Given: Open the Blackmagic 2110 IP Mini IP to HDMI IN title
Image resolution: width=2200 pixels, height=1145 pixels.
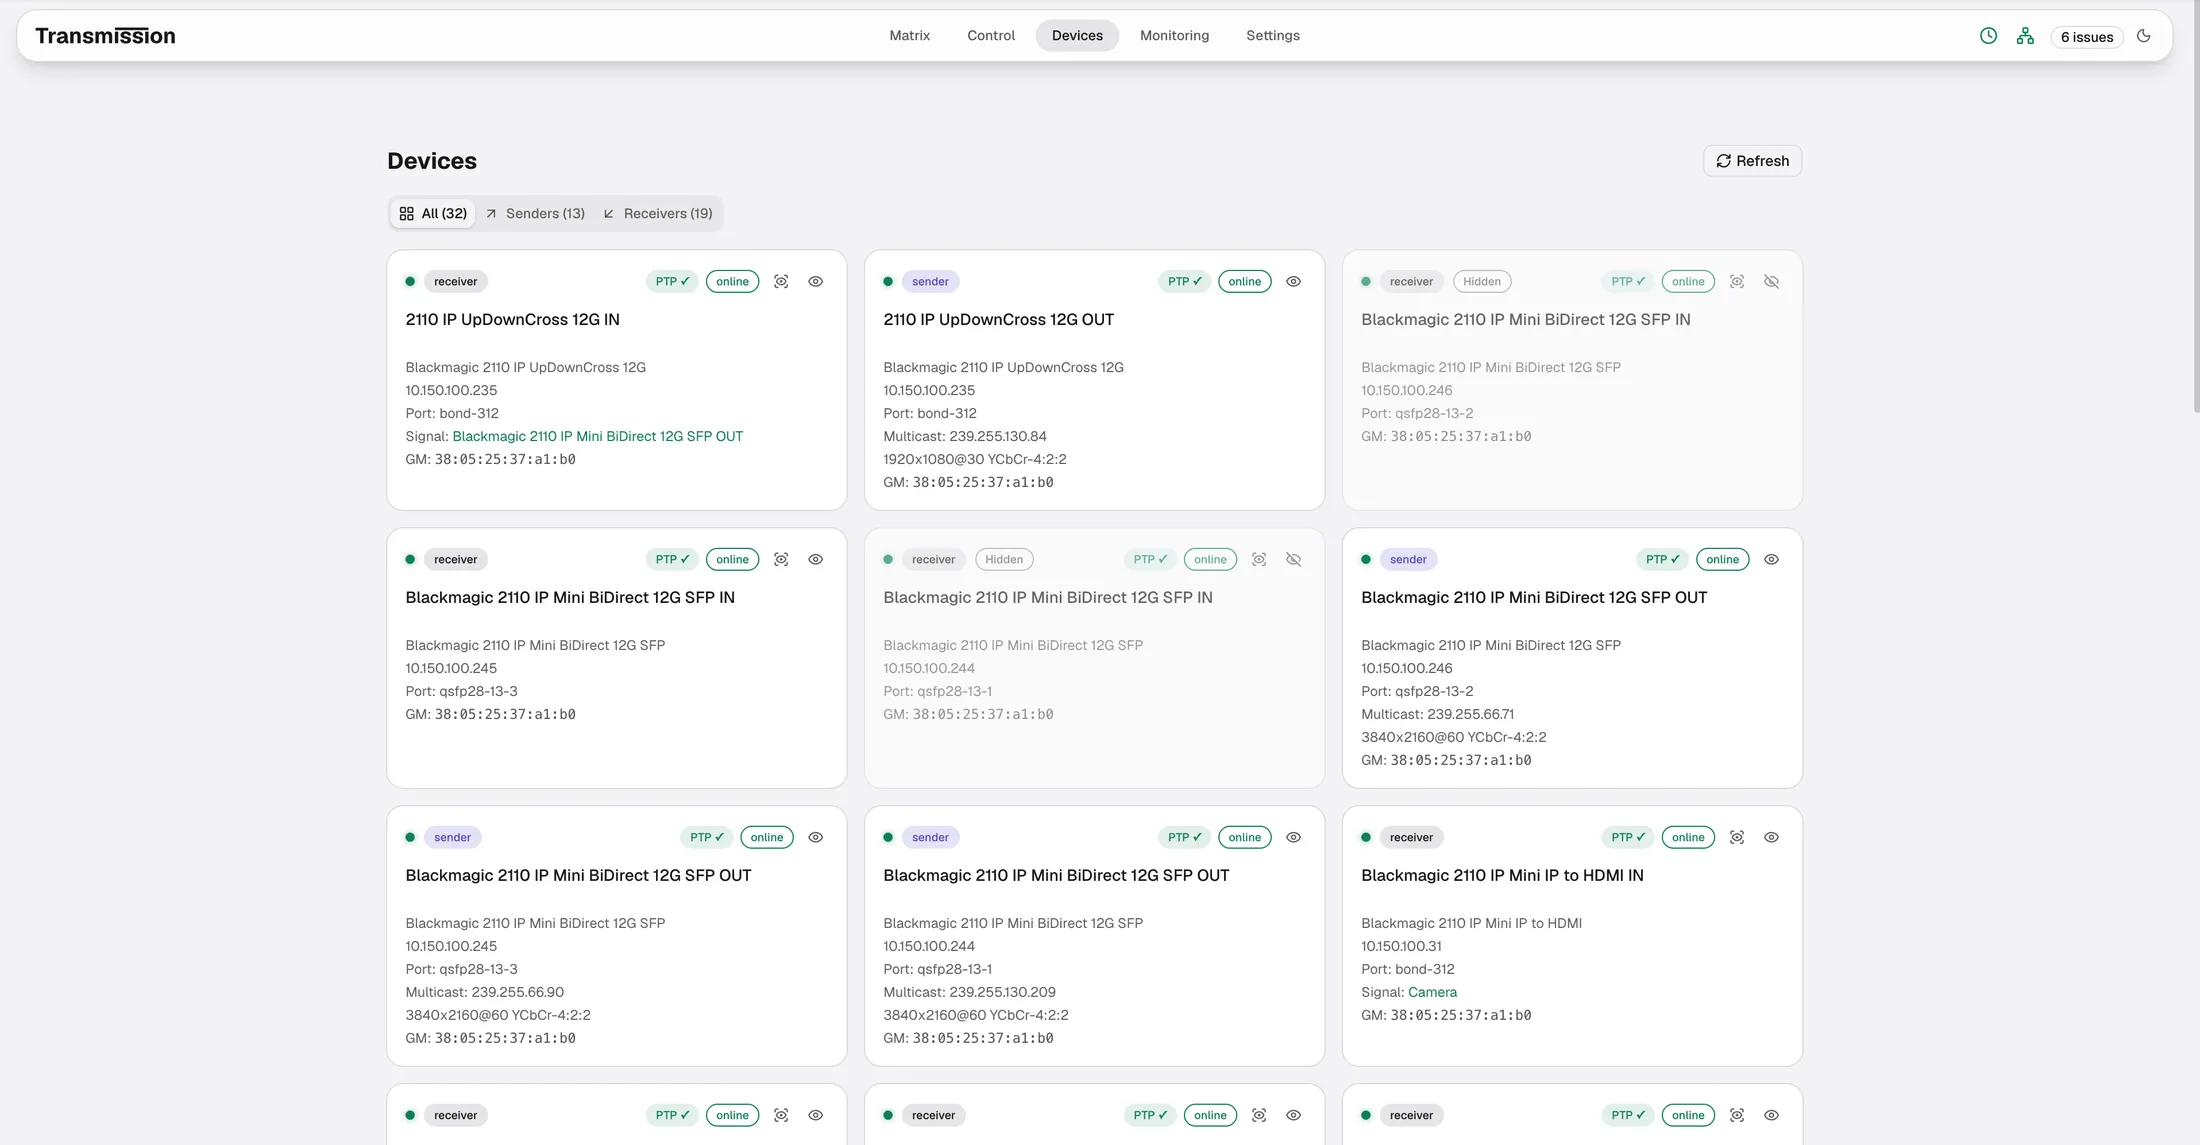Looking at the screenshot, I should (1502, 876).
